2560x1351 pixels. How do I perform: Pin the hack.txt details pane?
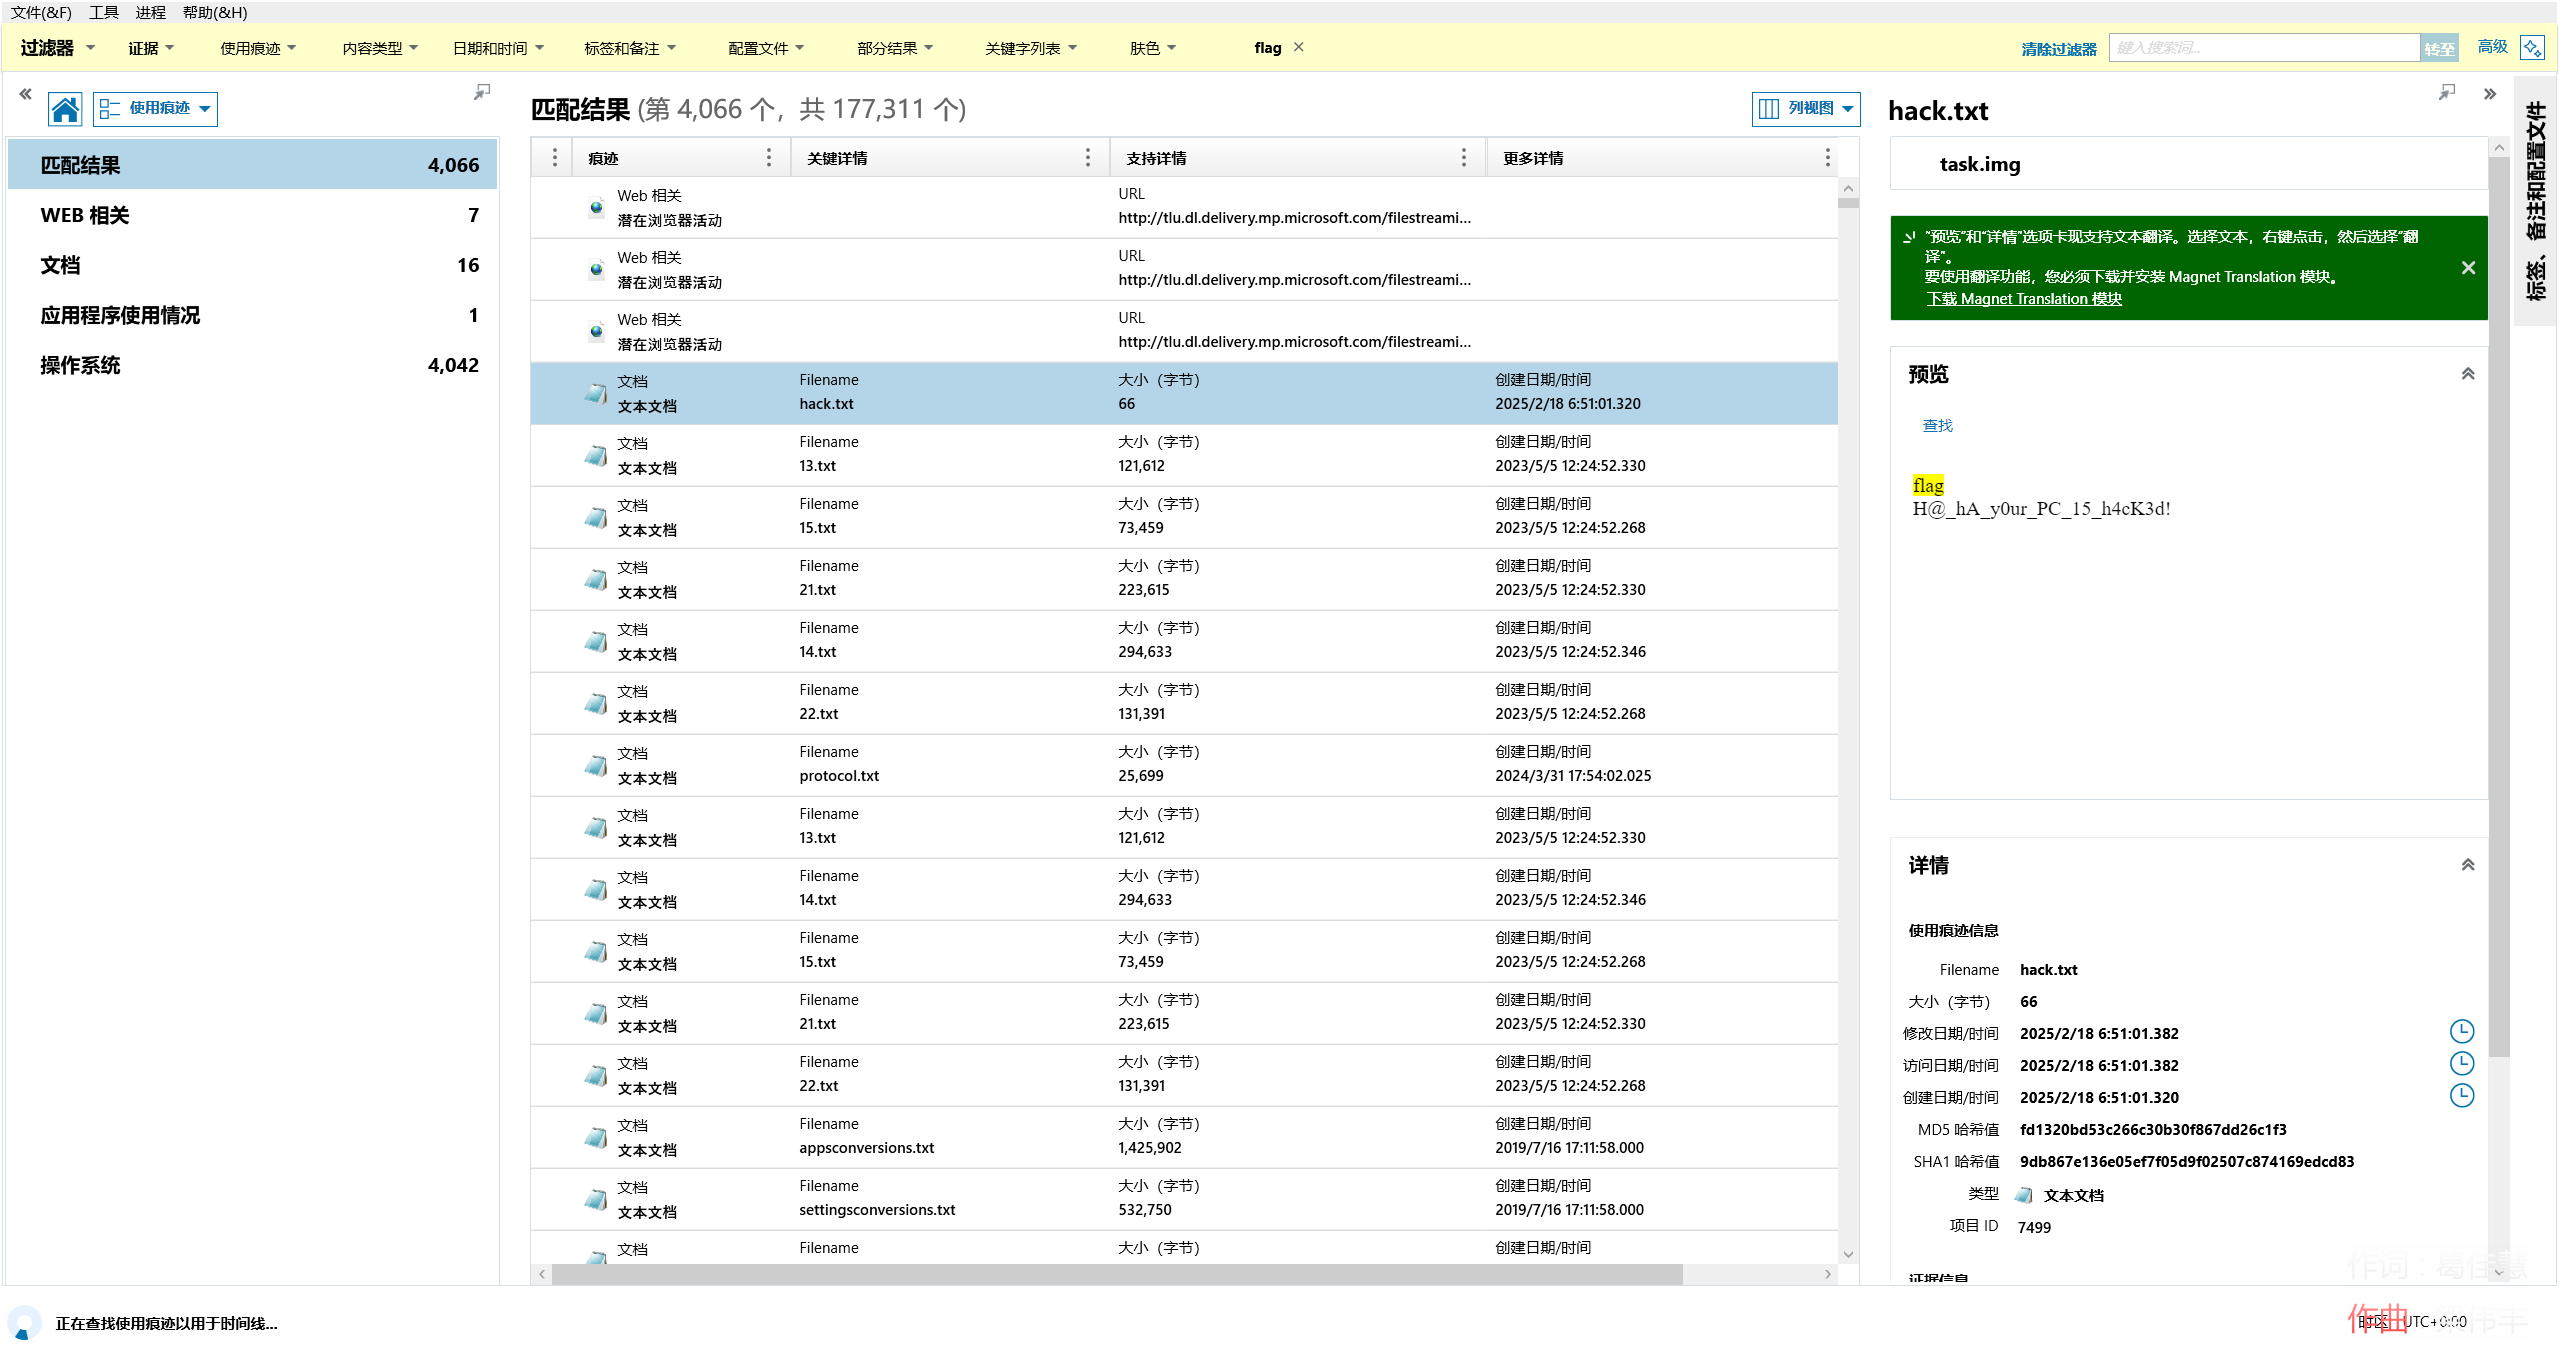tap(2447, 92)
